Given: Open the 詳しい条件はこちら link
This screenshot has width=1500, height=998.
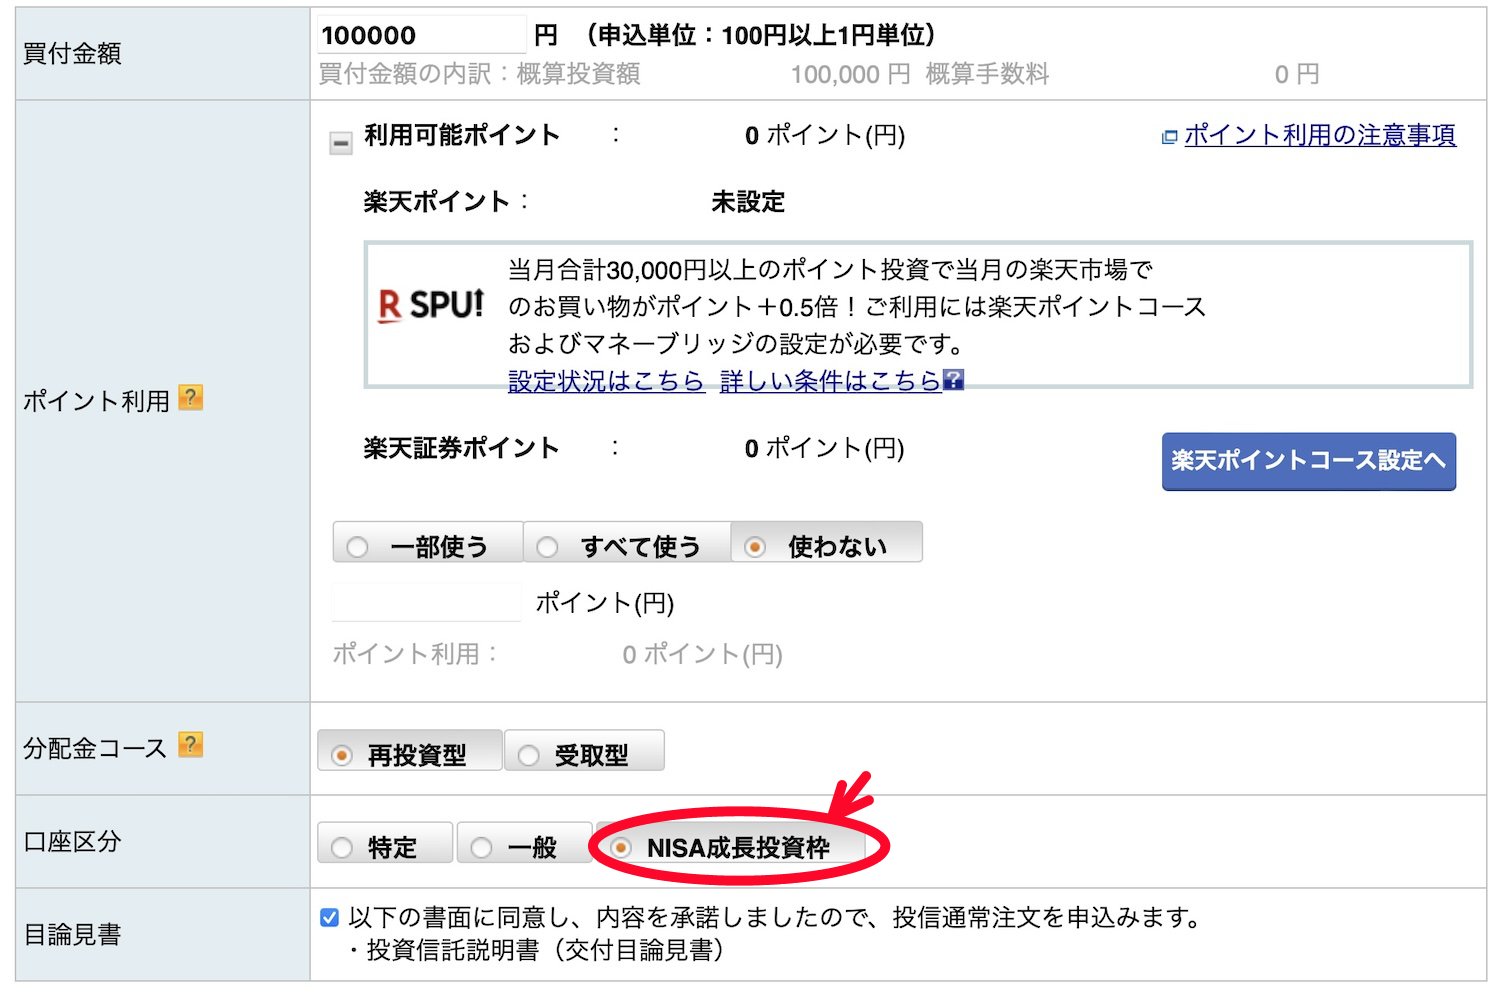Looking at the screenshot, I should (831, 381).
